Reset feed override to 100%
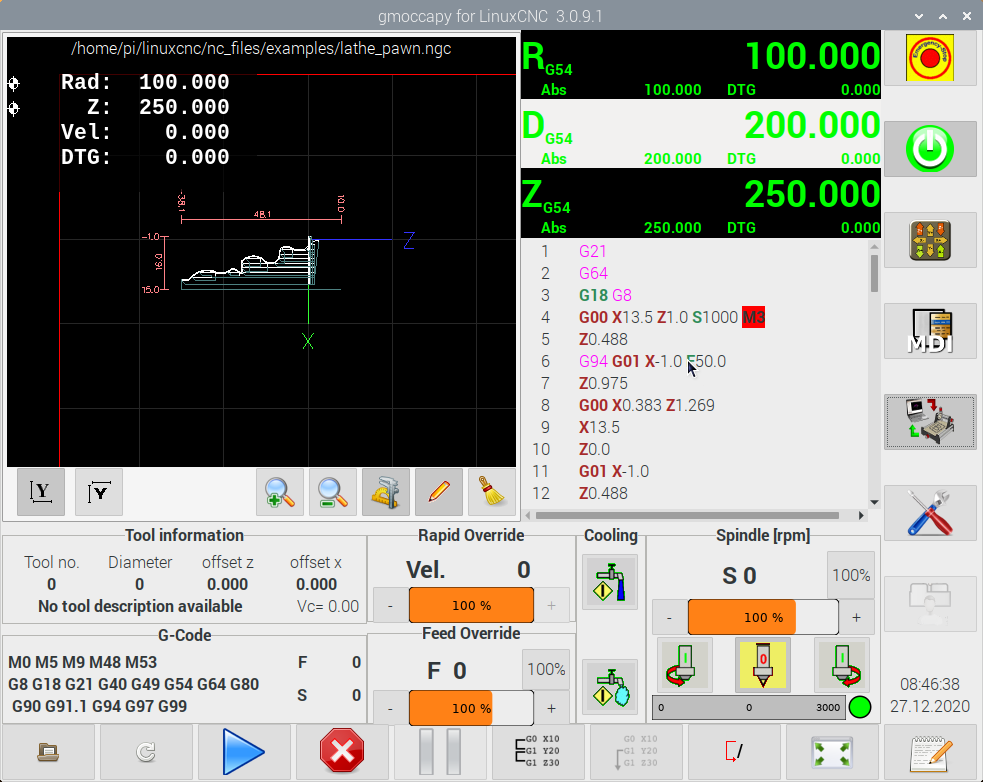 pos(546,670)
